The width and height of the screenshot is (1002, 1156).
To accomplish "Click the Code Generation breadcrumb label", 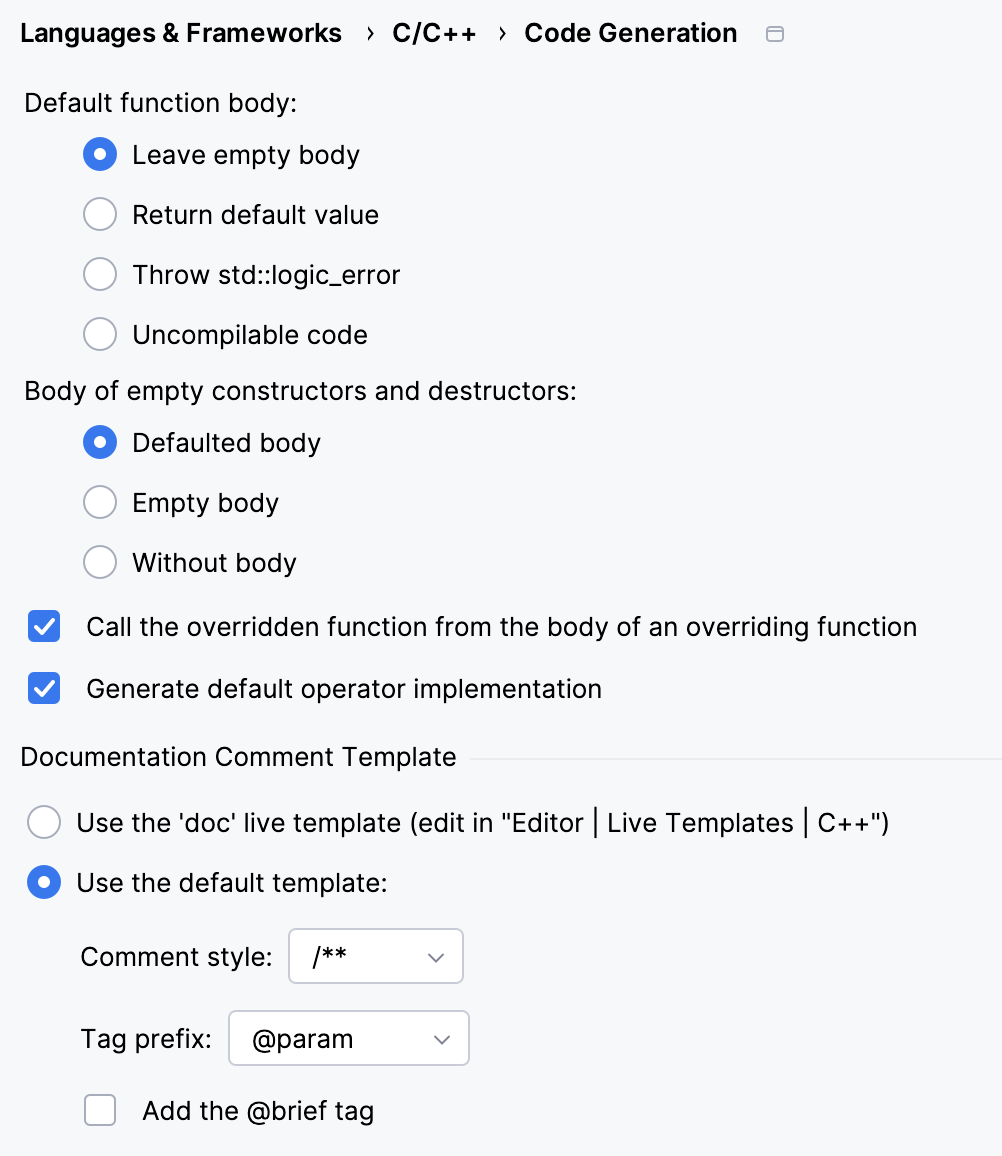I will pyautogui.click(x=630, y=33).
